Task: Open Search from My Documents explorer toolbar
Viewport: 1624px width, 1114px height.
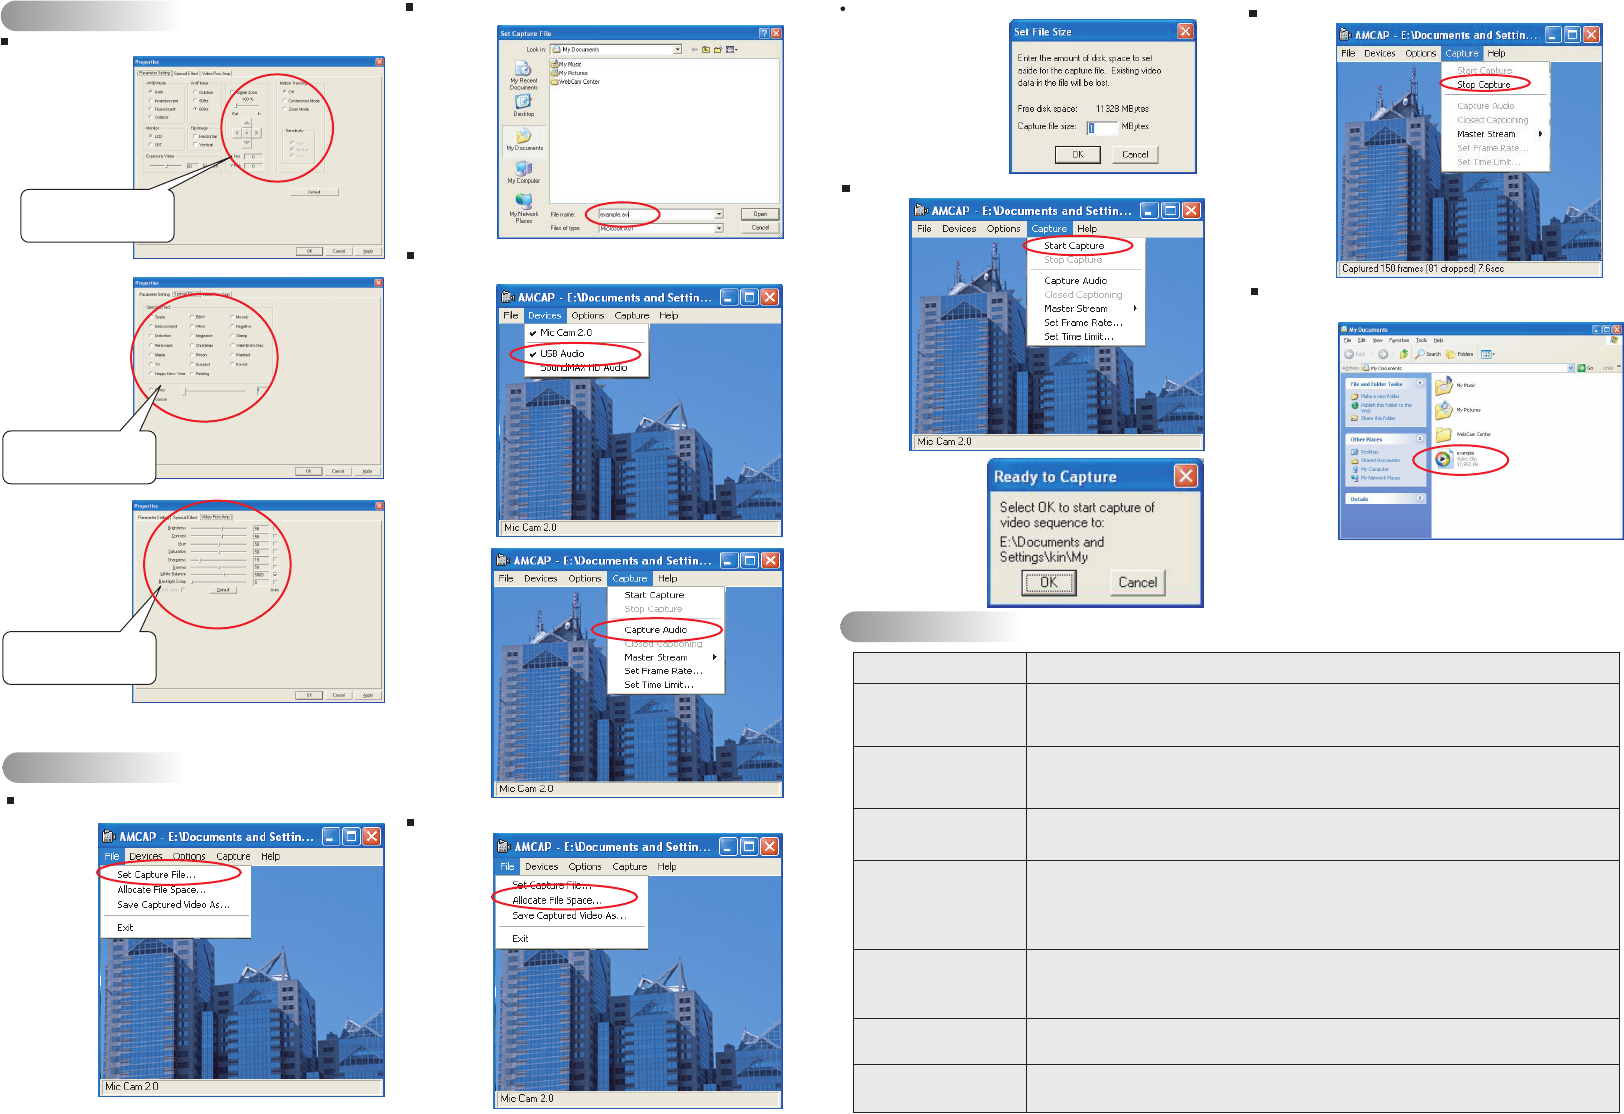Action: 1428,354
